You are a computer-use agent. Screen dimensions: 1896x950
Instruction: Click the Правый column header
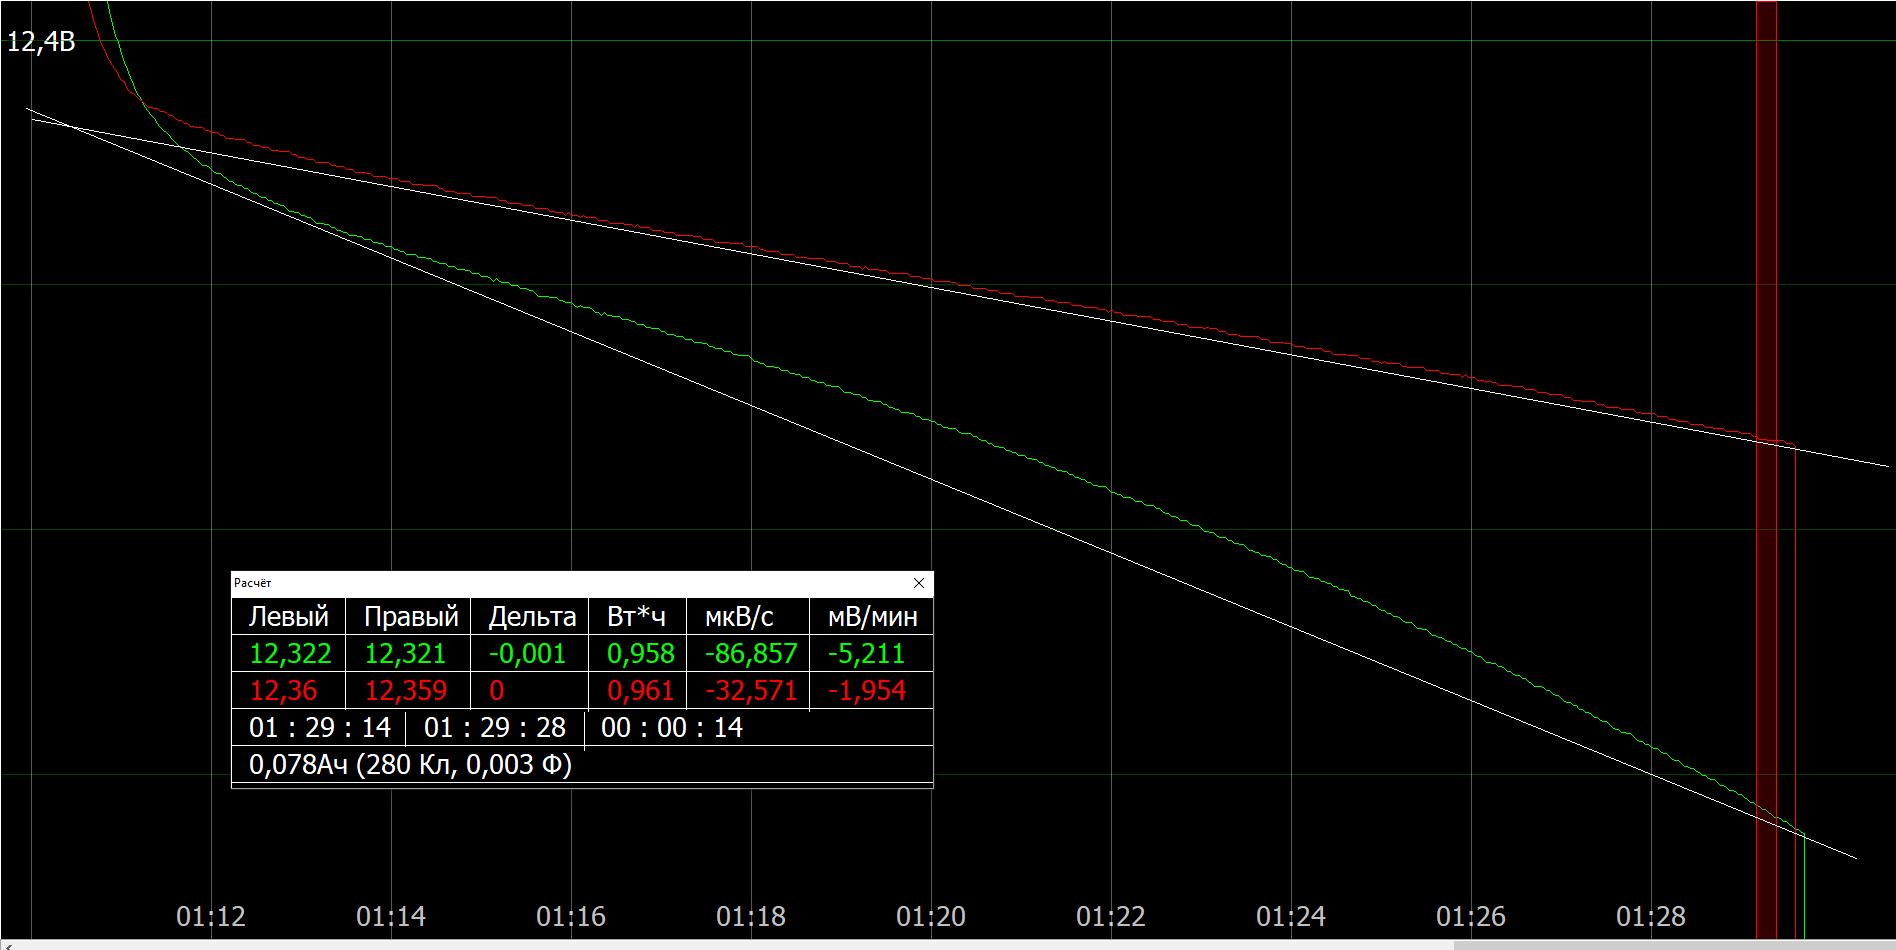[x=410, y=616]
